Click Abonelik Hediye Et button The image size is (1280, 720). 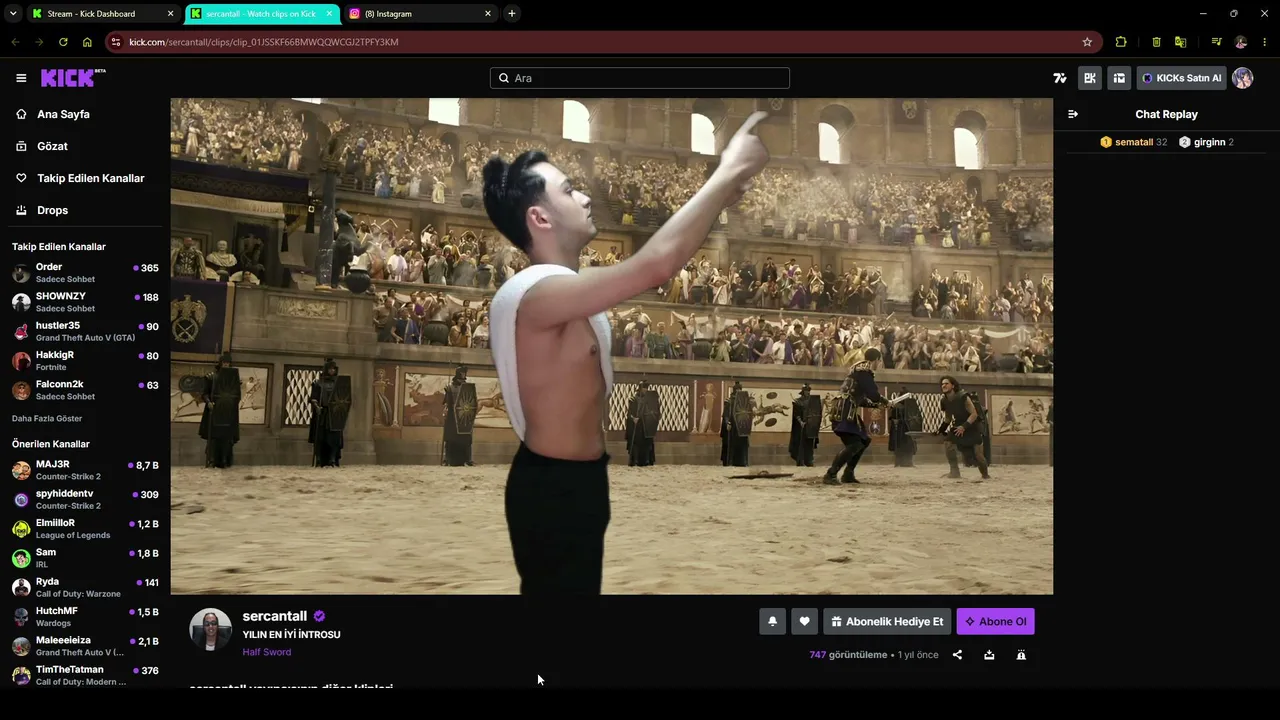pyautogui.click(x=887, y=621)
